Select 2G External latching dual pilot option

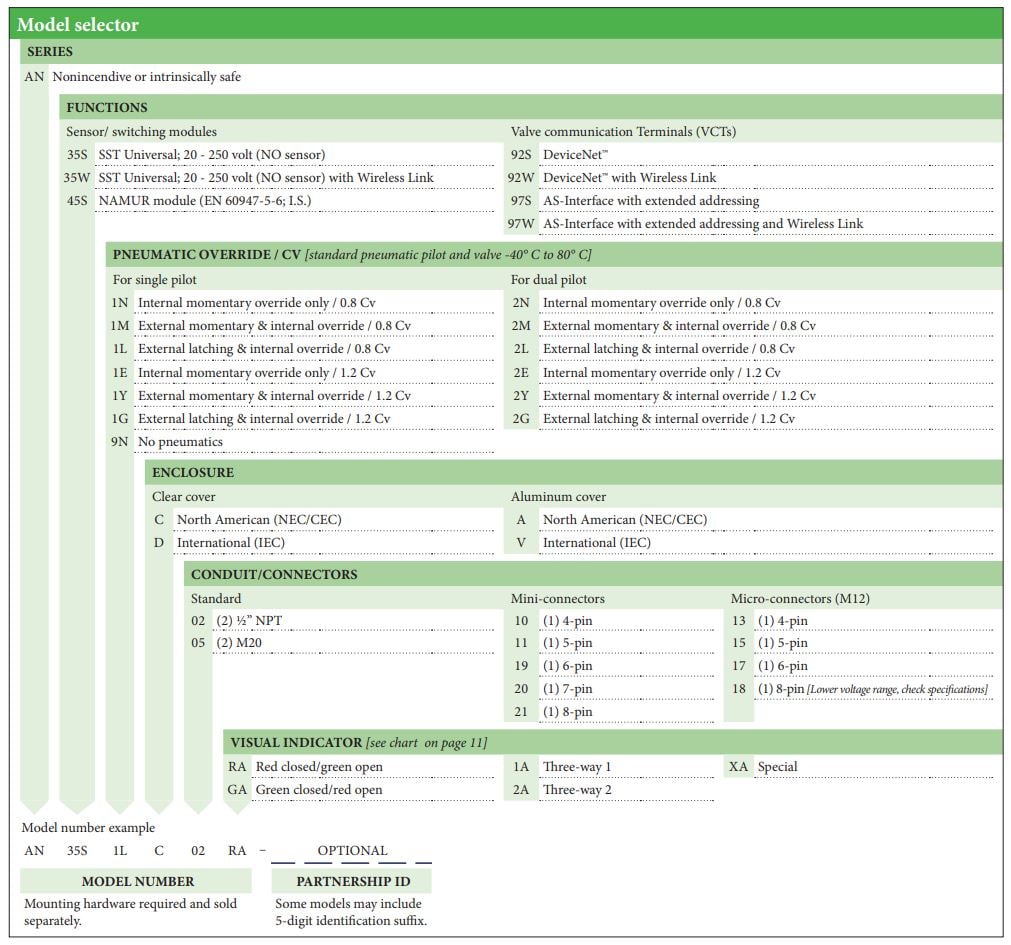668,419
